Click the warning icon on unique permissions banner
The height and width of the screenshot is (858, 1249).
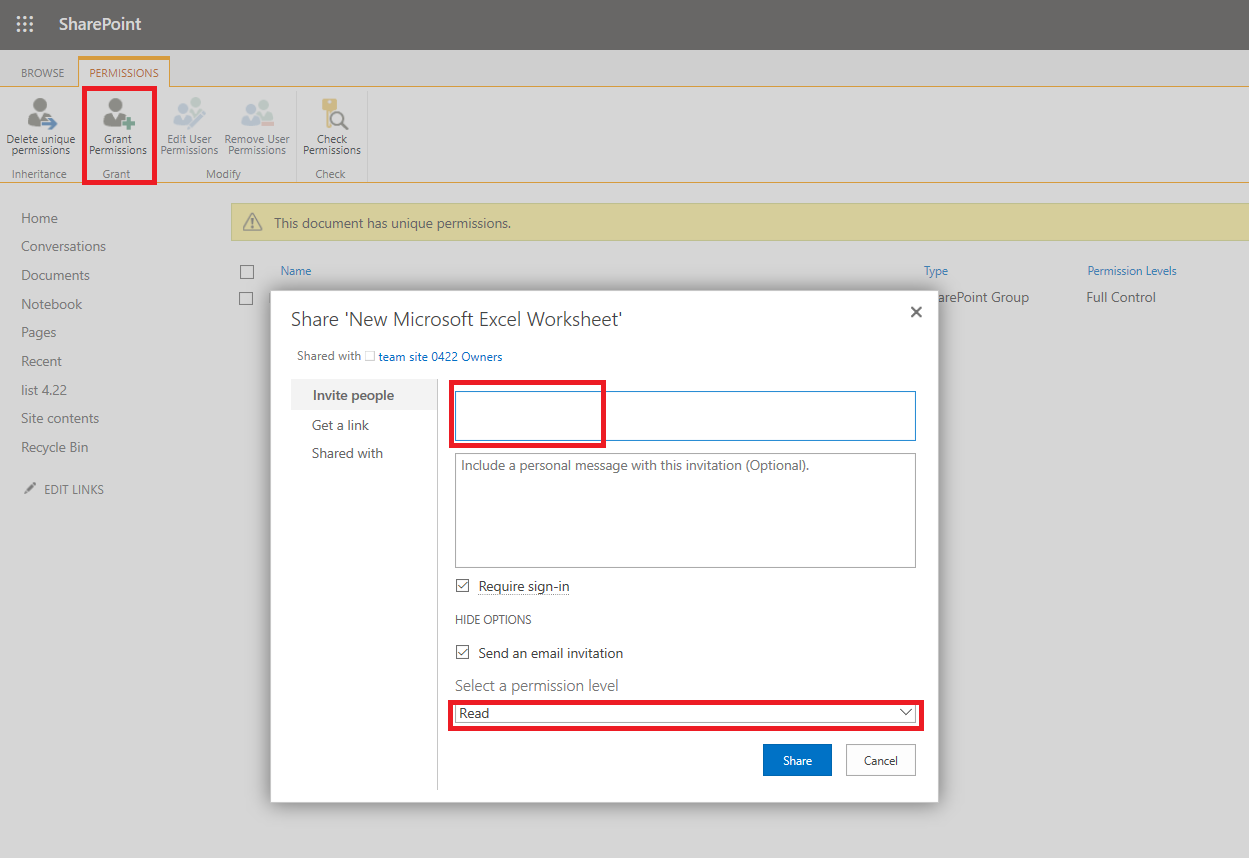(x=252, y=222)
